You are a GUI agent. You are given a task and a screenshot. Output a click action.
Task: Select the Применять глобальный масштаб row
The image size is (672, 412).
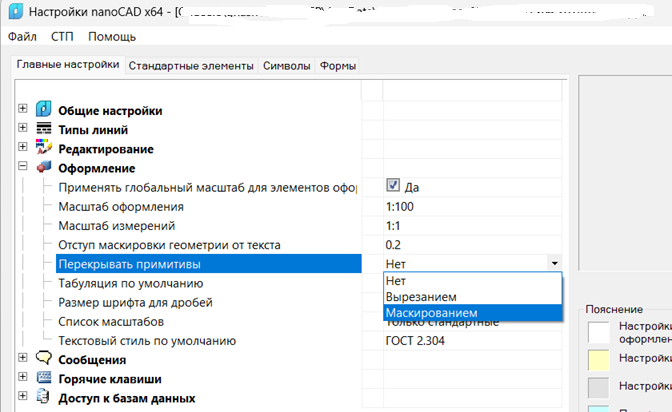coord(207,188)
